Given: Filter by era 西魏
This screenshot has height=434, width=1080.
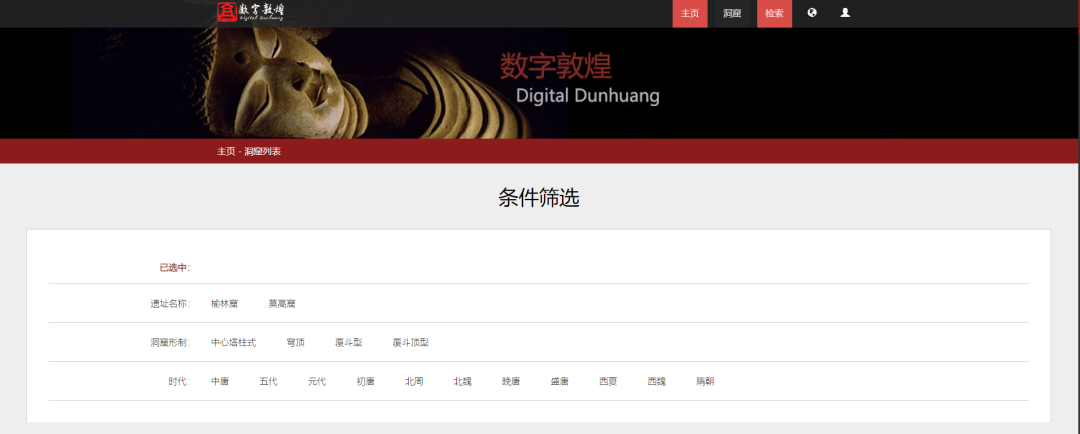Looking at the screenshot, I should point(656,382).
